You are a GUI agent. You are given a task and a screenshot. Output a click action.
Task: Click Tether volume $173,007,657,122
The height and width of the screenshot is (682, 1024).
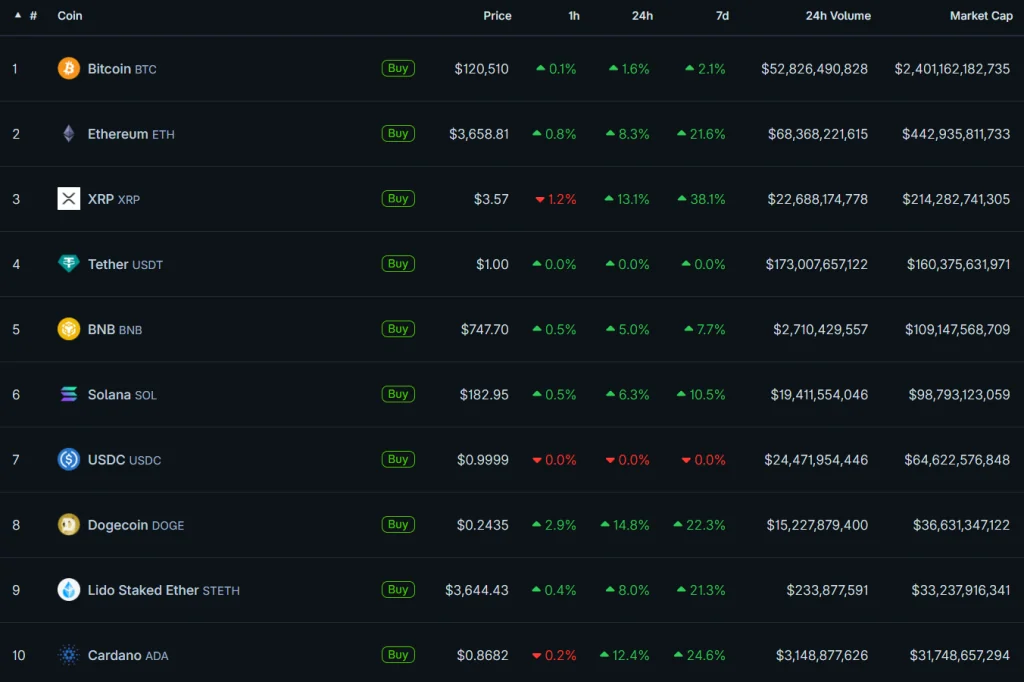(x=816, y=265)
